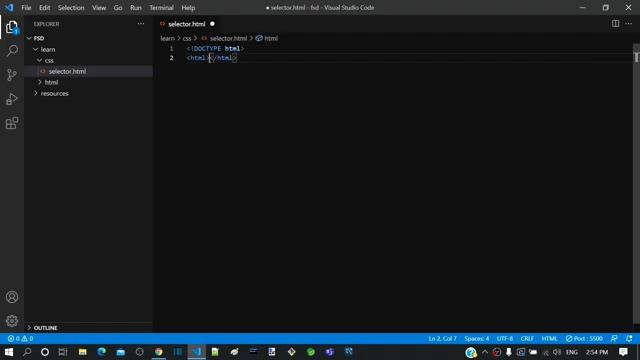Click the editor vertical scrollbar
This screenshot has width=640, height=360.
(x=636, y=184)
